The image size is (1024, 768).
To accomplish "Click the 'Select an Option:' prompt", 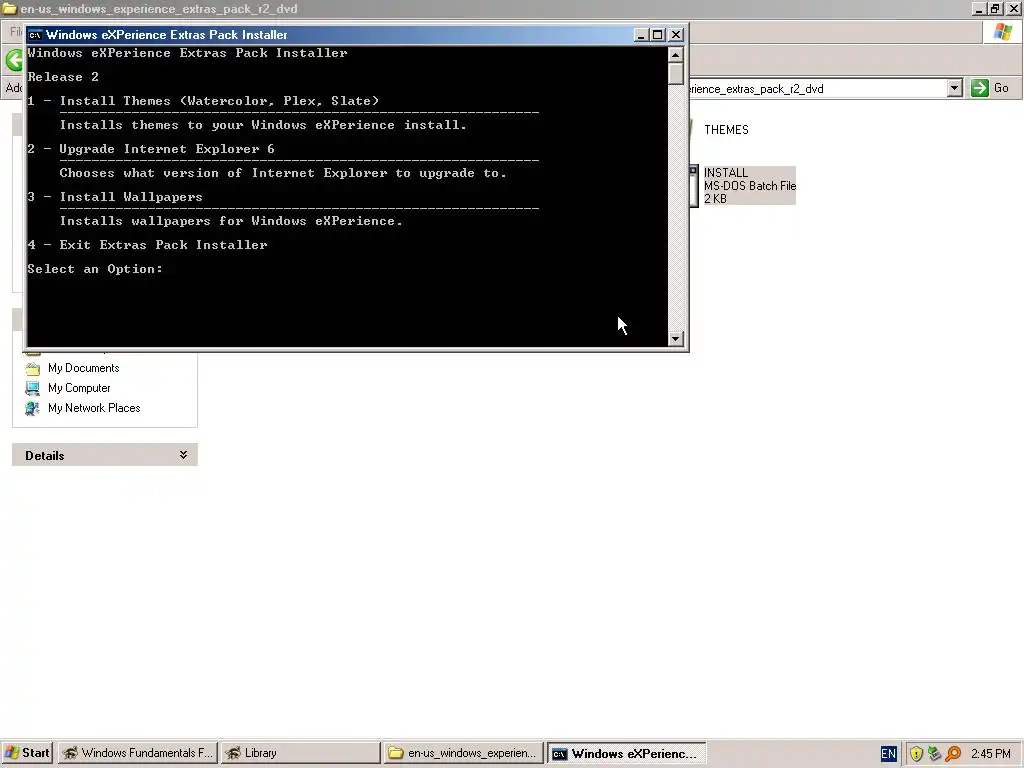I will (x=95, y=269).
